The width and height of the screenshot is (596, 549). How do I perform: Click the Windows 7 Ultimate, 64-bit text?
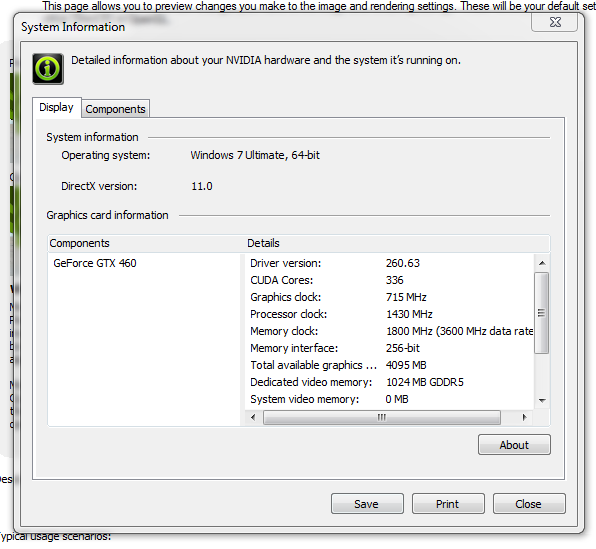(x=255, y=155)
